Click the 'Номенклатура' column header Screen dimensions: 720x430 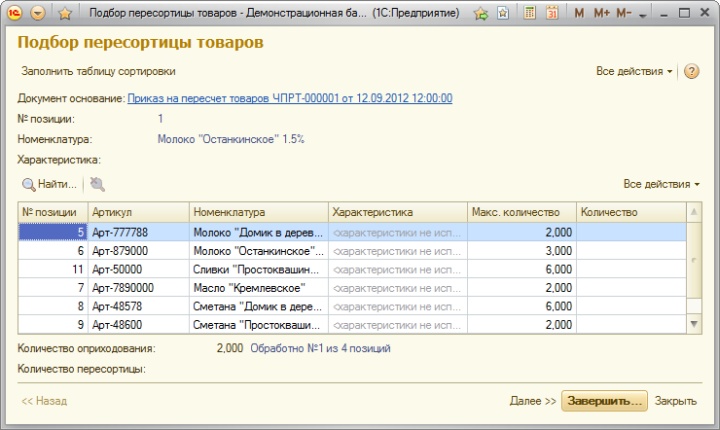tap(259, 212)
